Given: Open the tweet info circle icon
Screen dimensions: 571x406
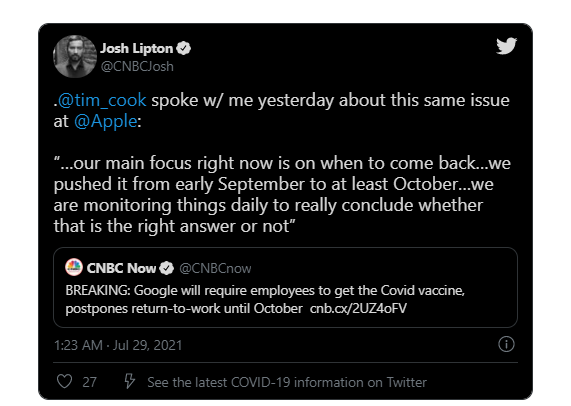Looking at the screenshot, I should point(506,344).
